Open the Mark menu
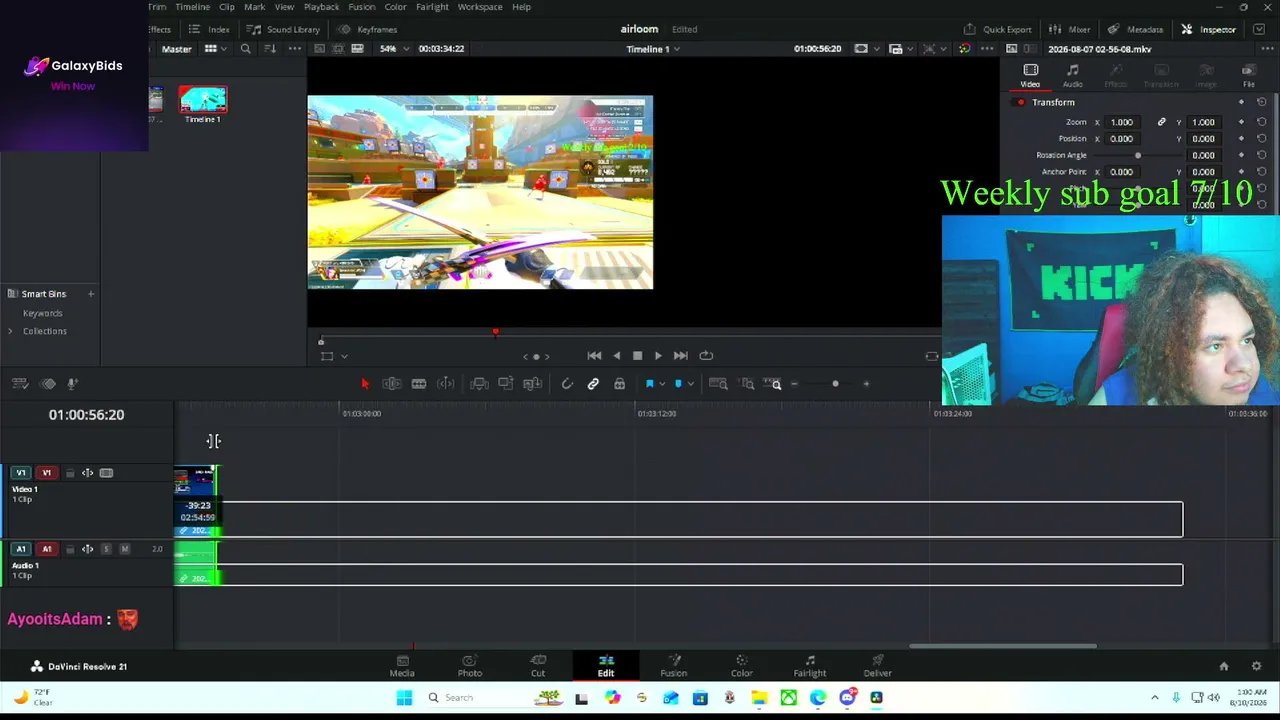 click(255, 7)
